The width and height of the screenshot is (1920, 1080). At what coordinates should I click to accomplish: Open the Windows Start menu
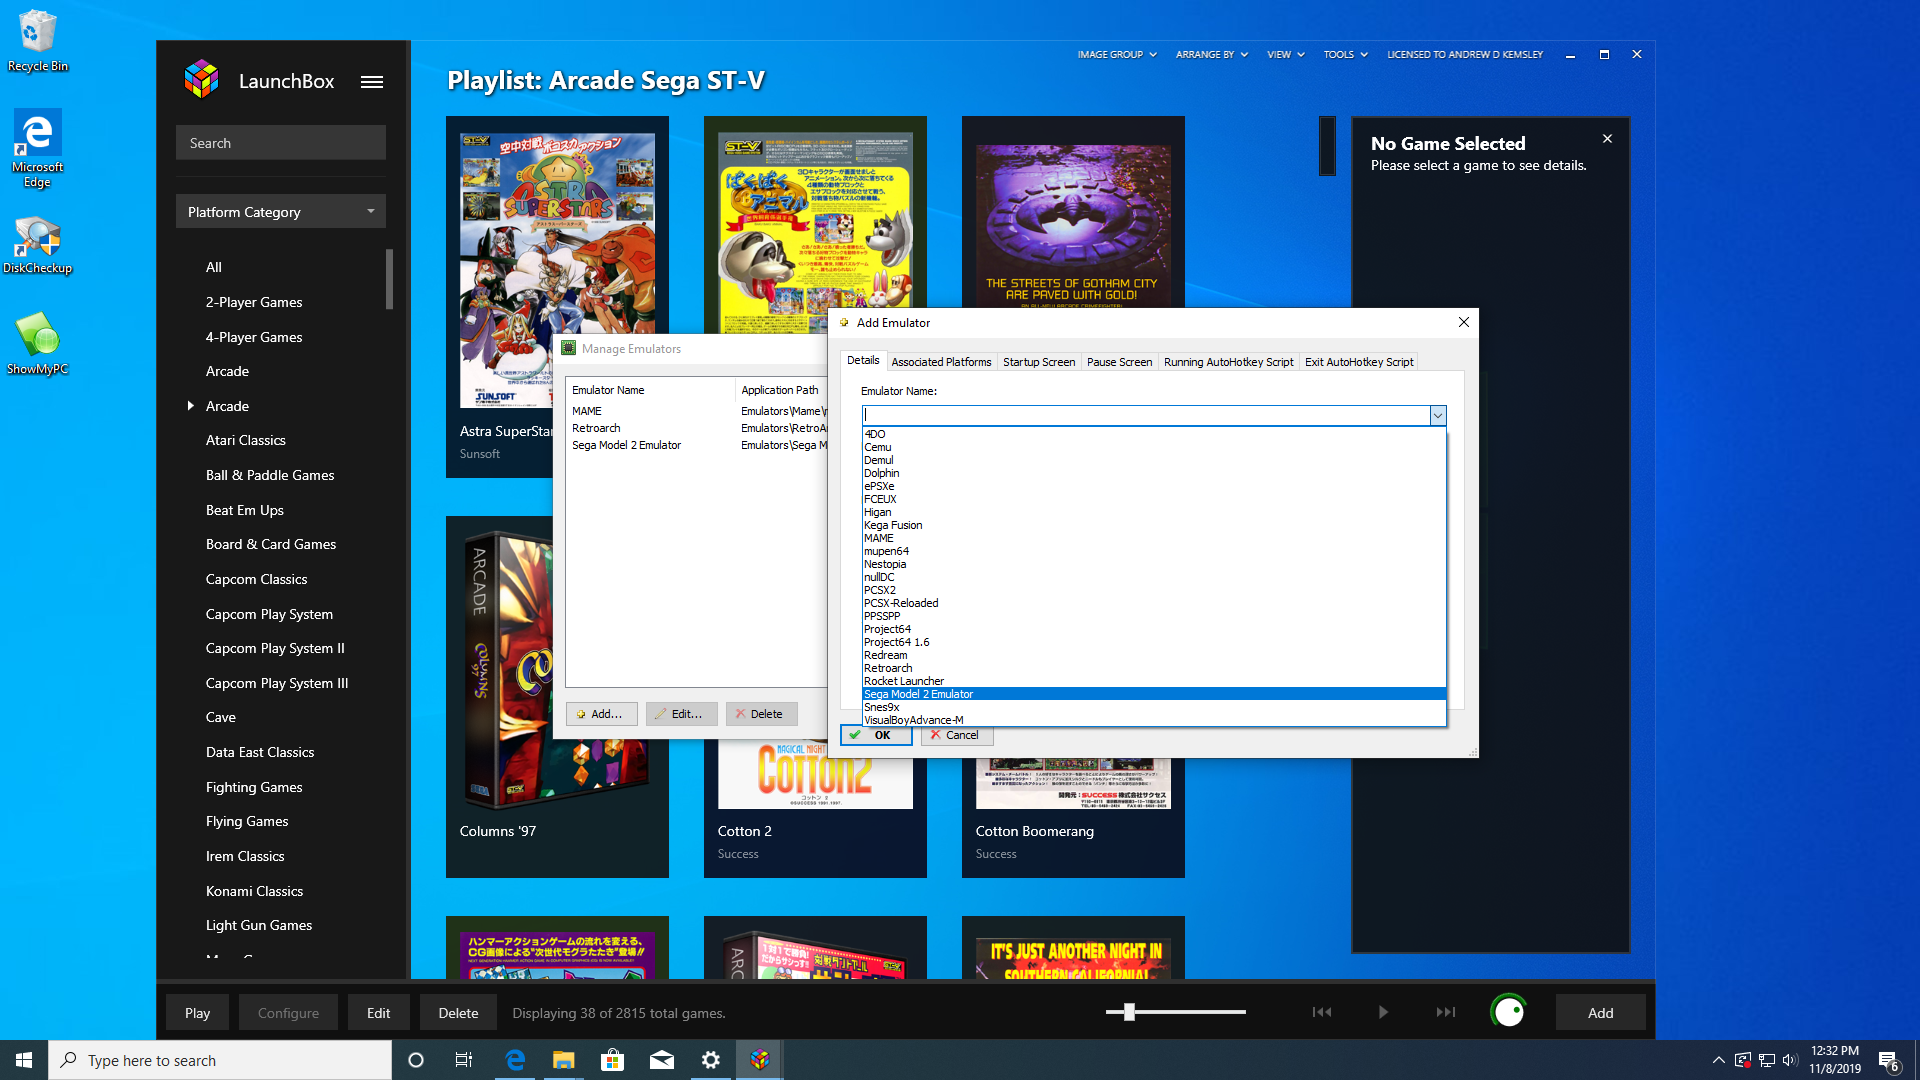(x=24, y=1060)
